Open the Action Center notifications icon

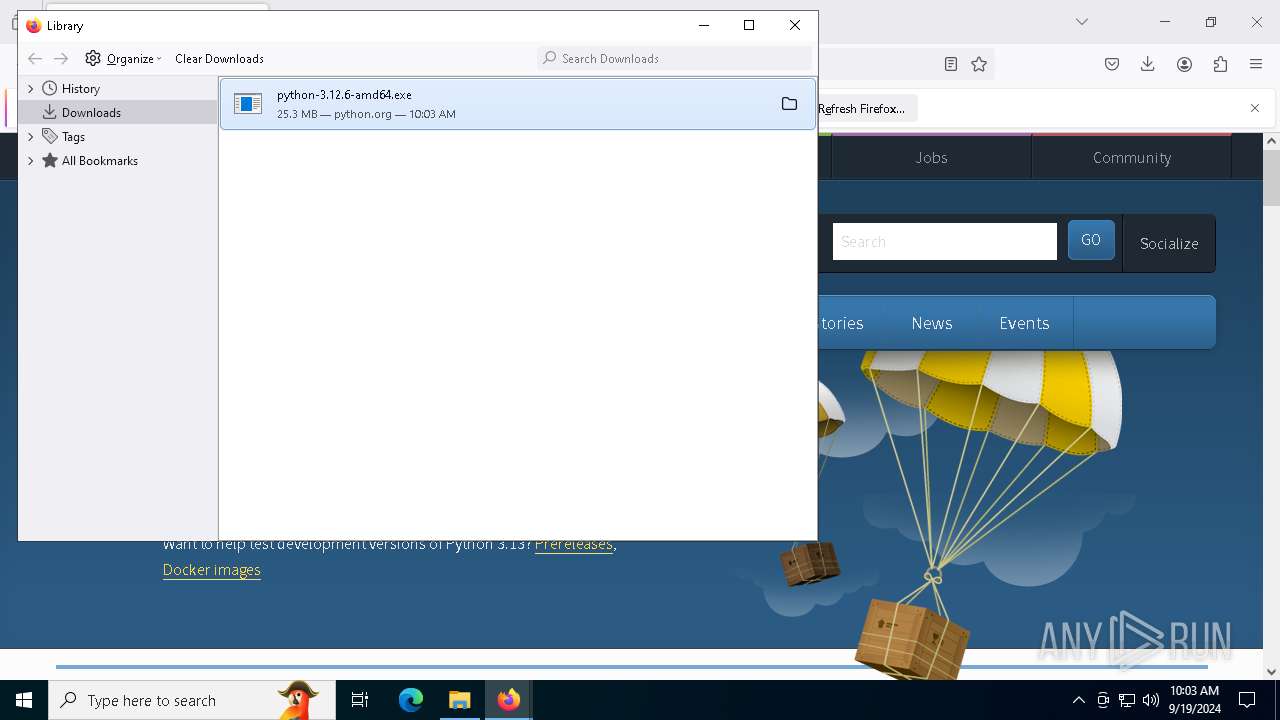point(1247,700)
